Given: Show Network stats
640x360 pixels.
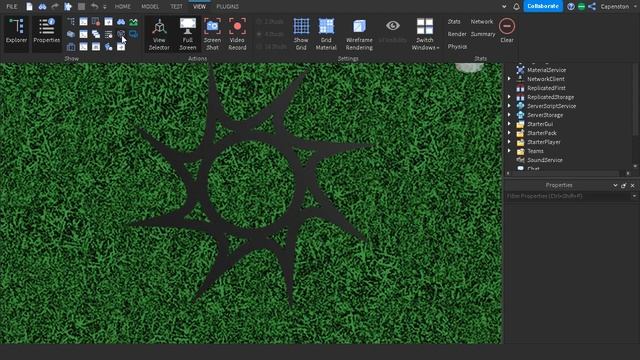Looking at the screenshot, I should point(482,22).
